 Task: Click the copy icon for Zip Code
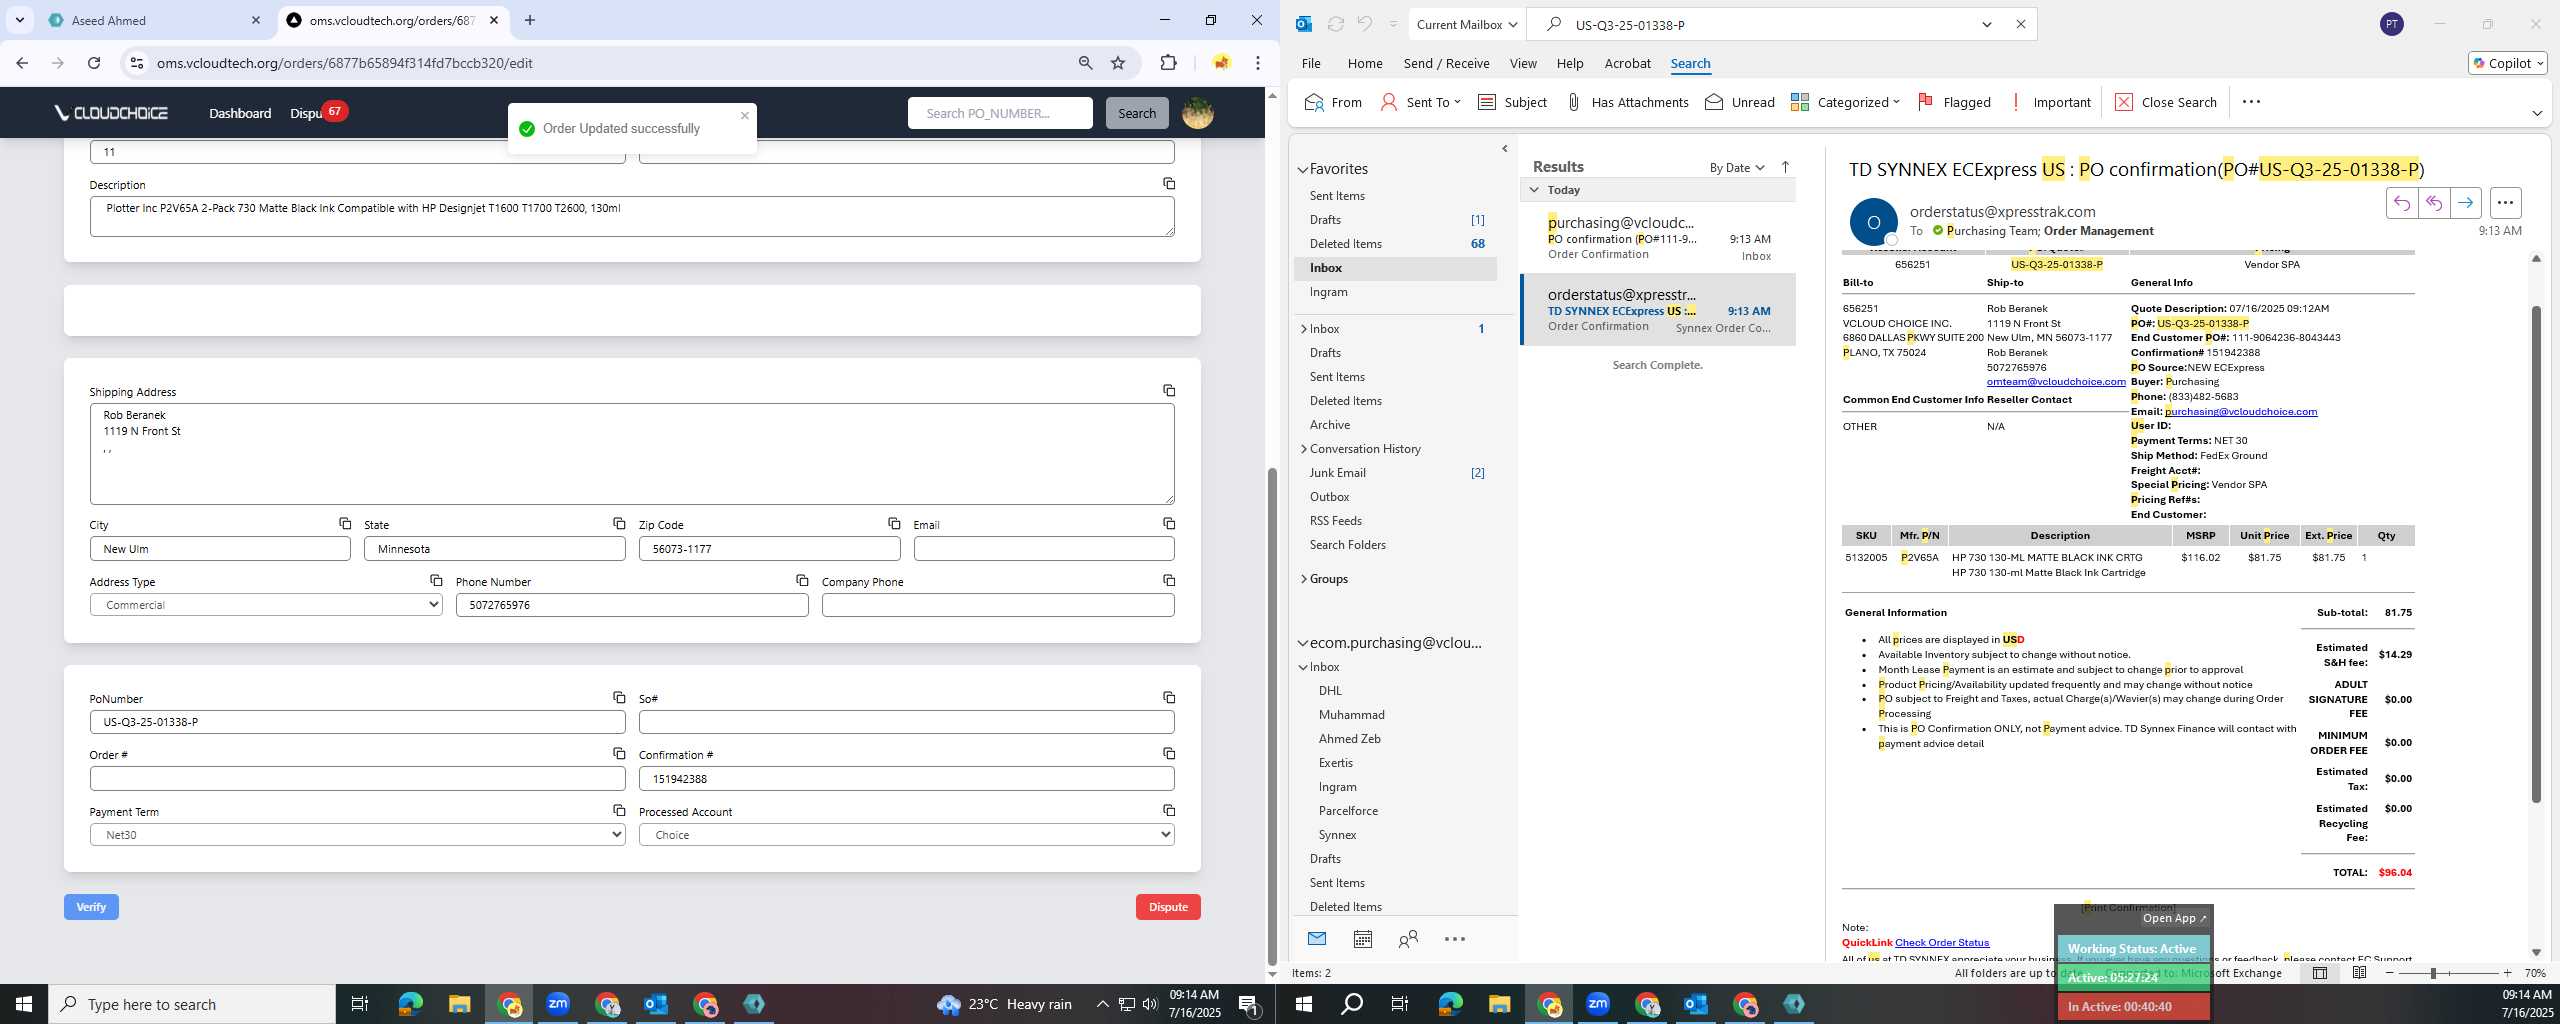[x=894, y=524]
